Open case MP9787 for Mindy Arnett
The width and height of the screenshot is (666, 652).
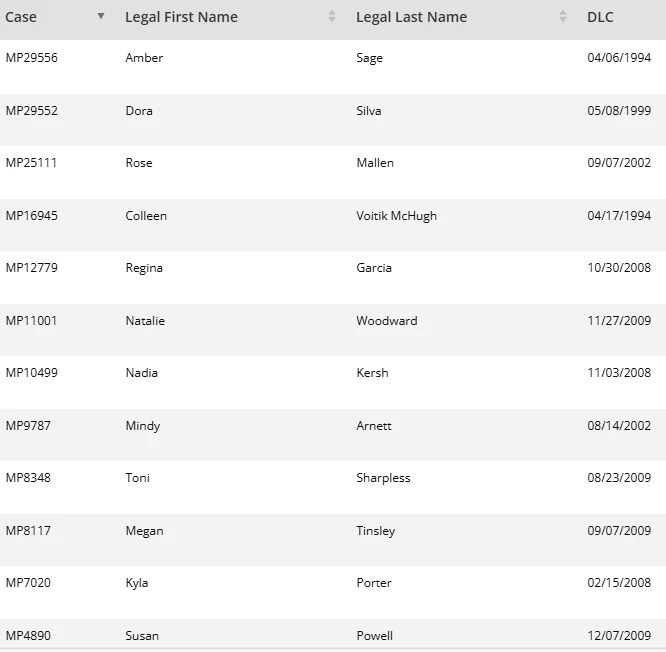(x=28, y=426)
